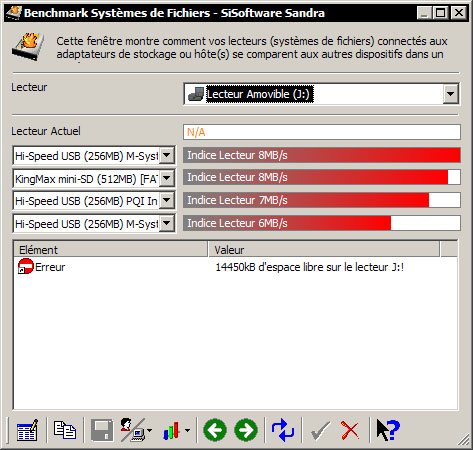The image size is (473, 450).
Task: Refresh results with the blue arrows icon
Action: 283,430
